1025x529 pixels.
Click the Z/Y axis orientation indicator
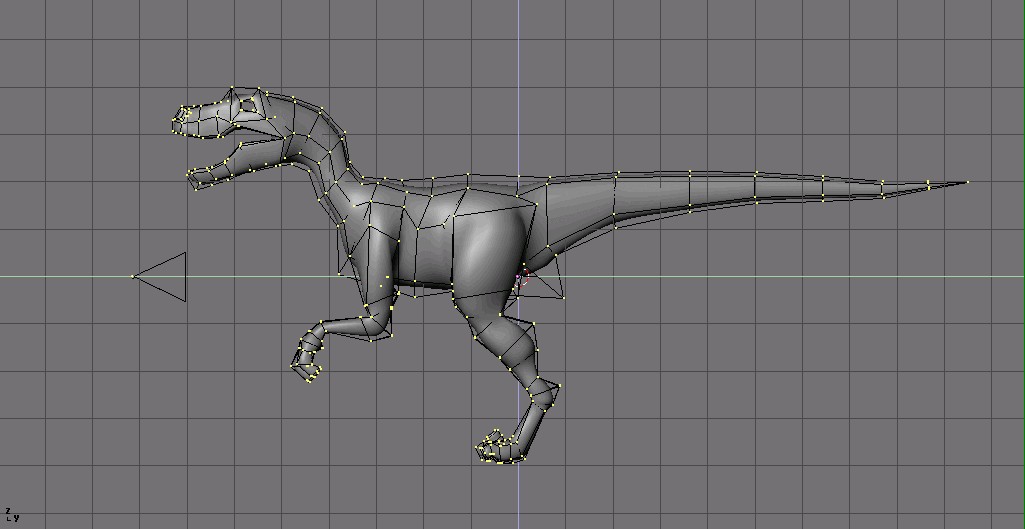(x=12, y=515)
